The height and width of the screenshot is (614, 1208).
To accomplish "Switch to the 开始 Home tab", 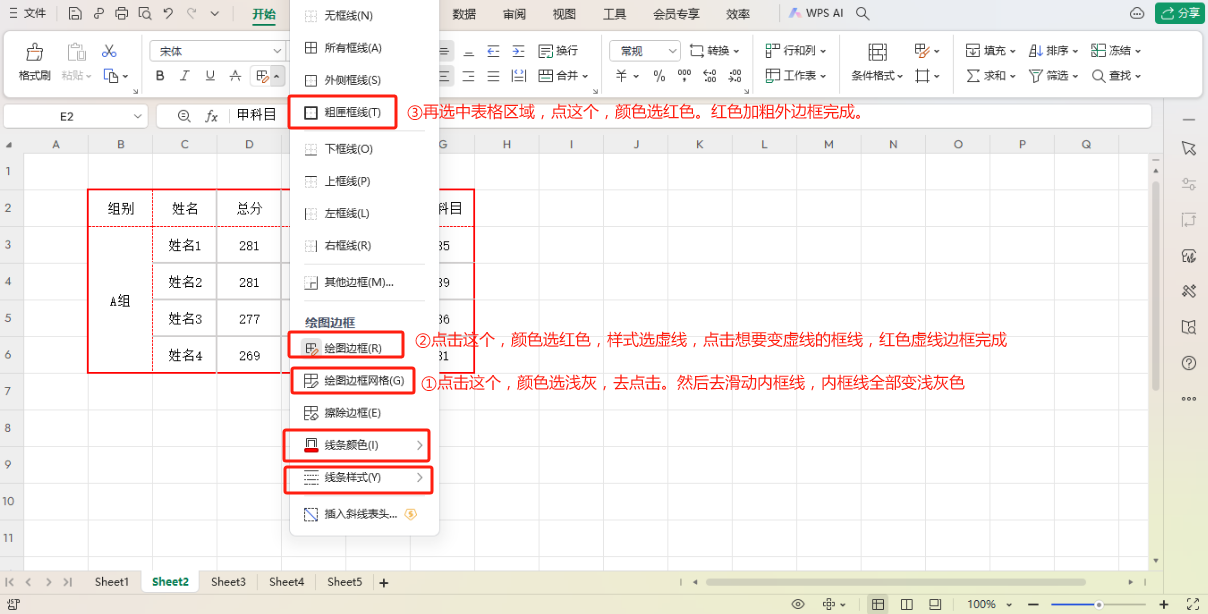I will click(x=264, y=14).
